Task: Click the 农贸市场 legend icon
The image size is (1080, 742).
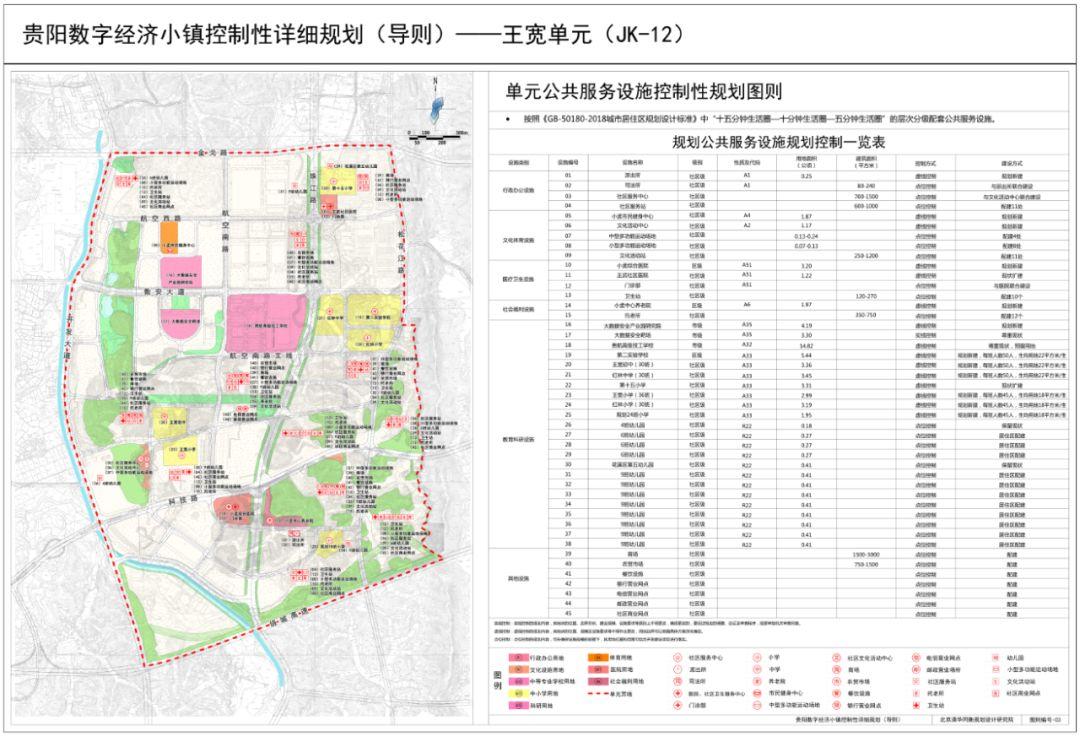Action: tap(836, 681)
